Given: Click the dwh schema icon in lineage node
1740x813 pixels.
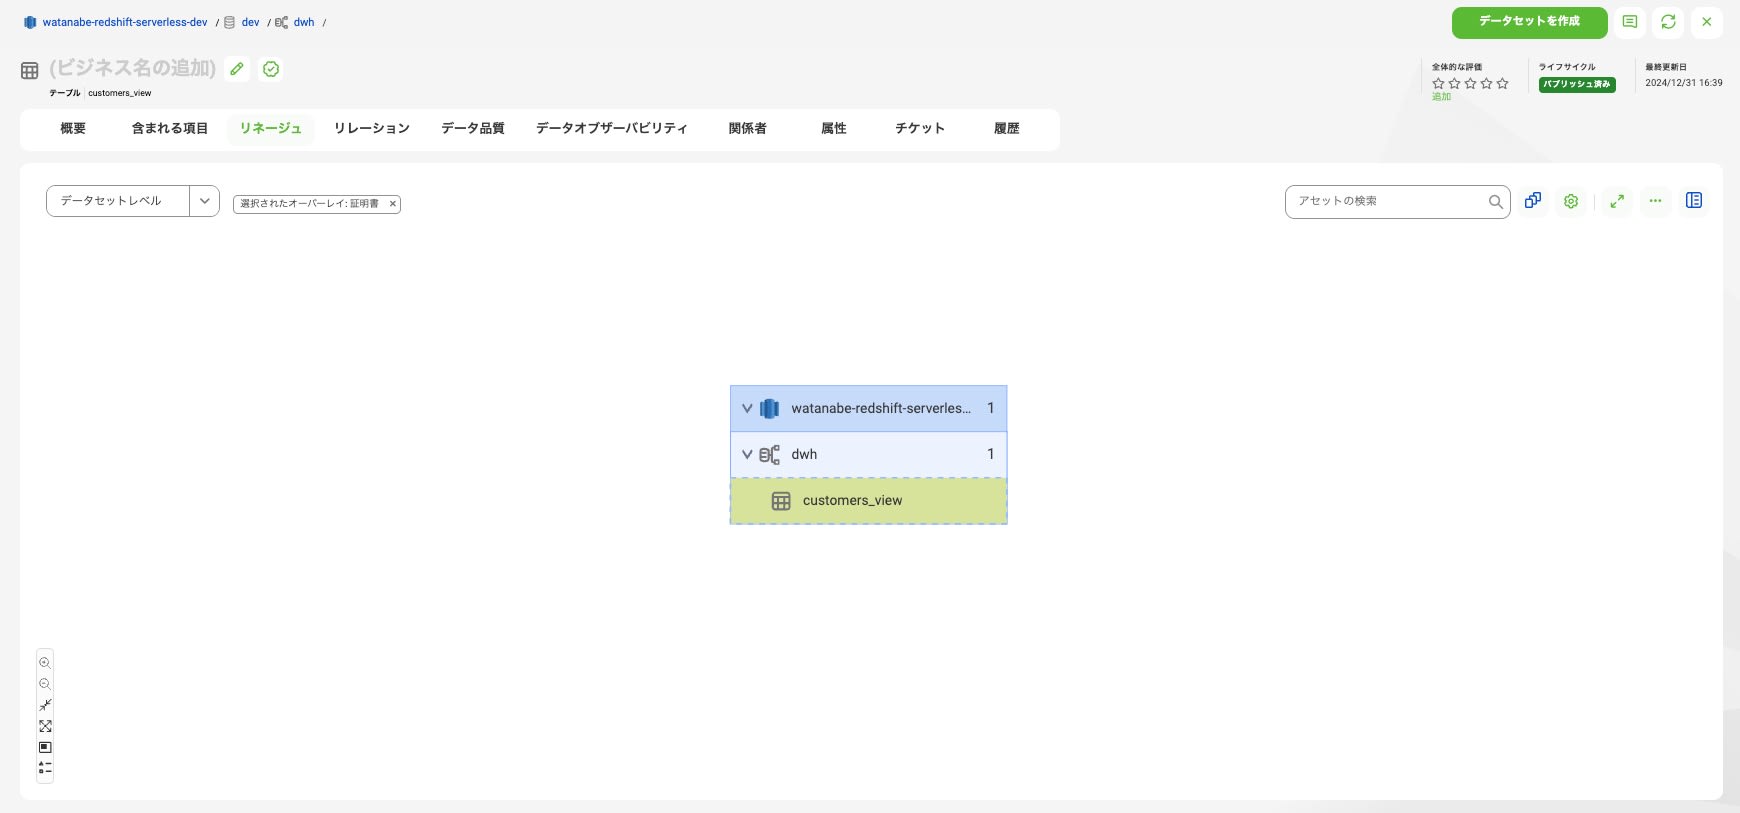Looking at the screenshot, I should [769, 455].
